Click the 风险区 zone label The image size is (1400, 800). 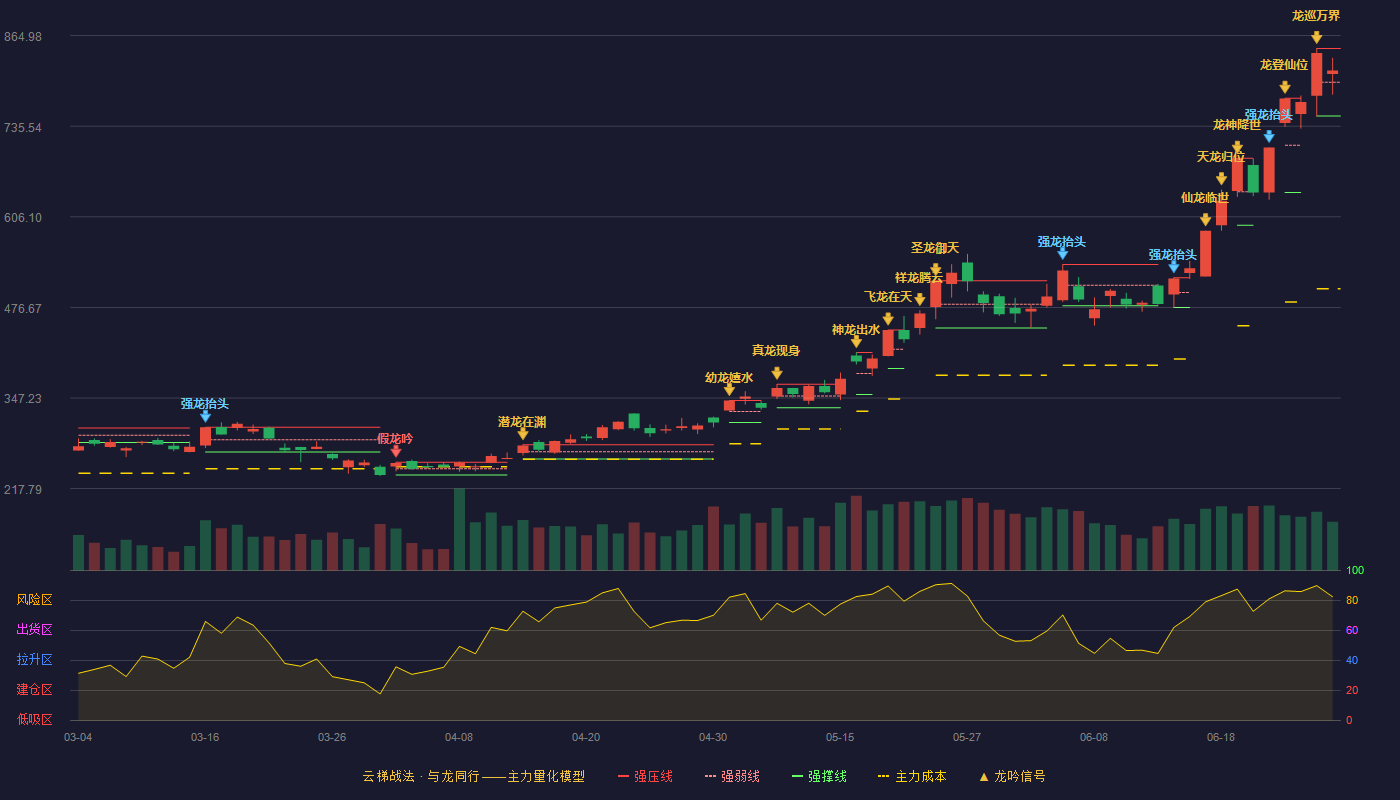35,600
